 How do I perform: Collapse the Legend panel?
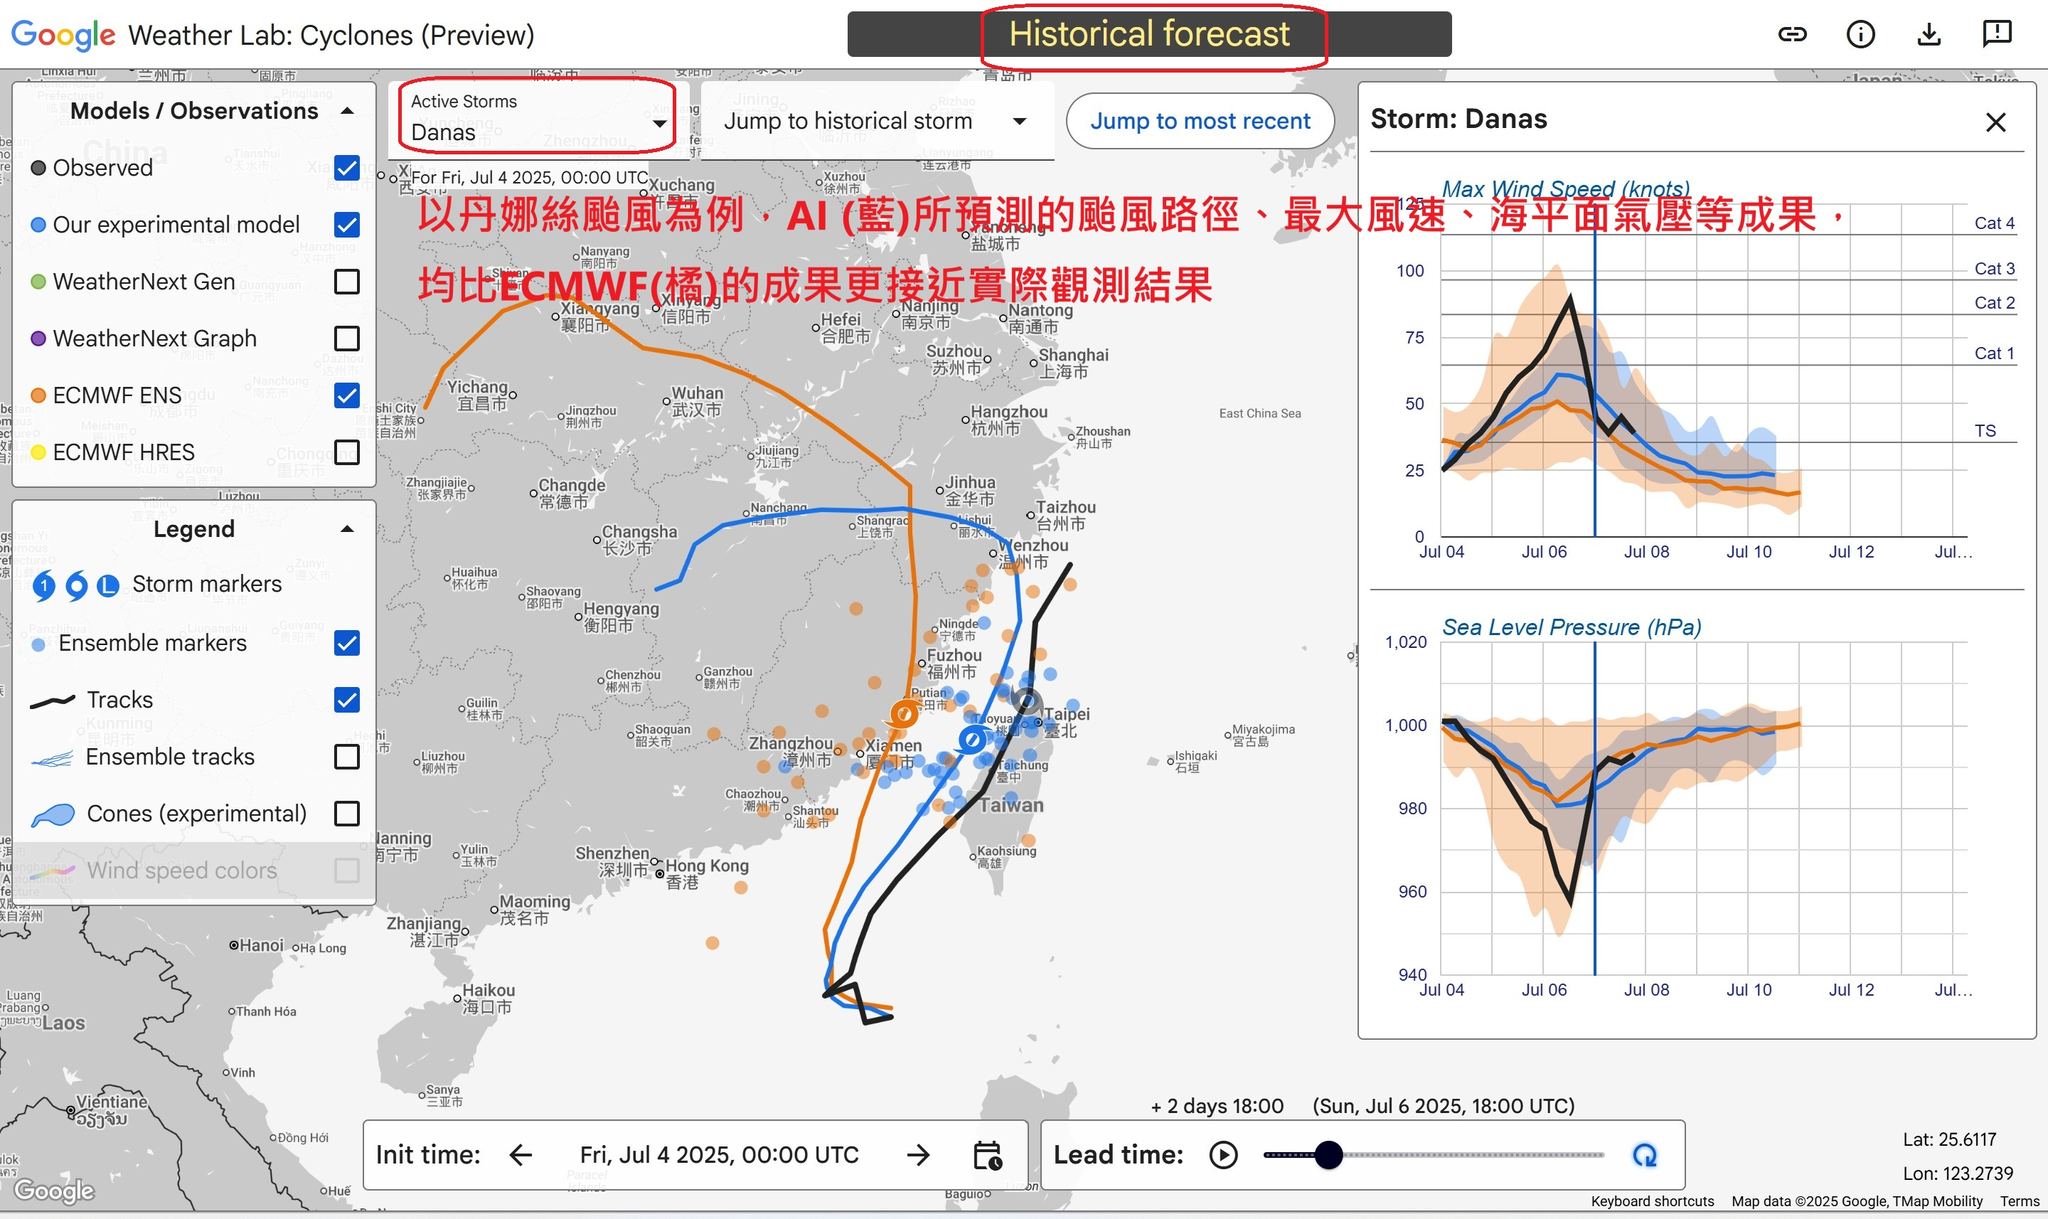coord(347,529)
